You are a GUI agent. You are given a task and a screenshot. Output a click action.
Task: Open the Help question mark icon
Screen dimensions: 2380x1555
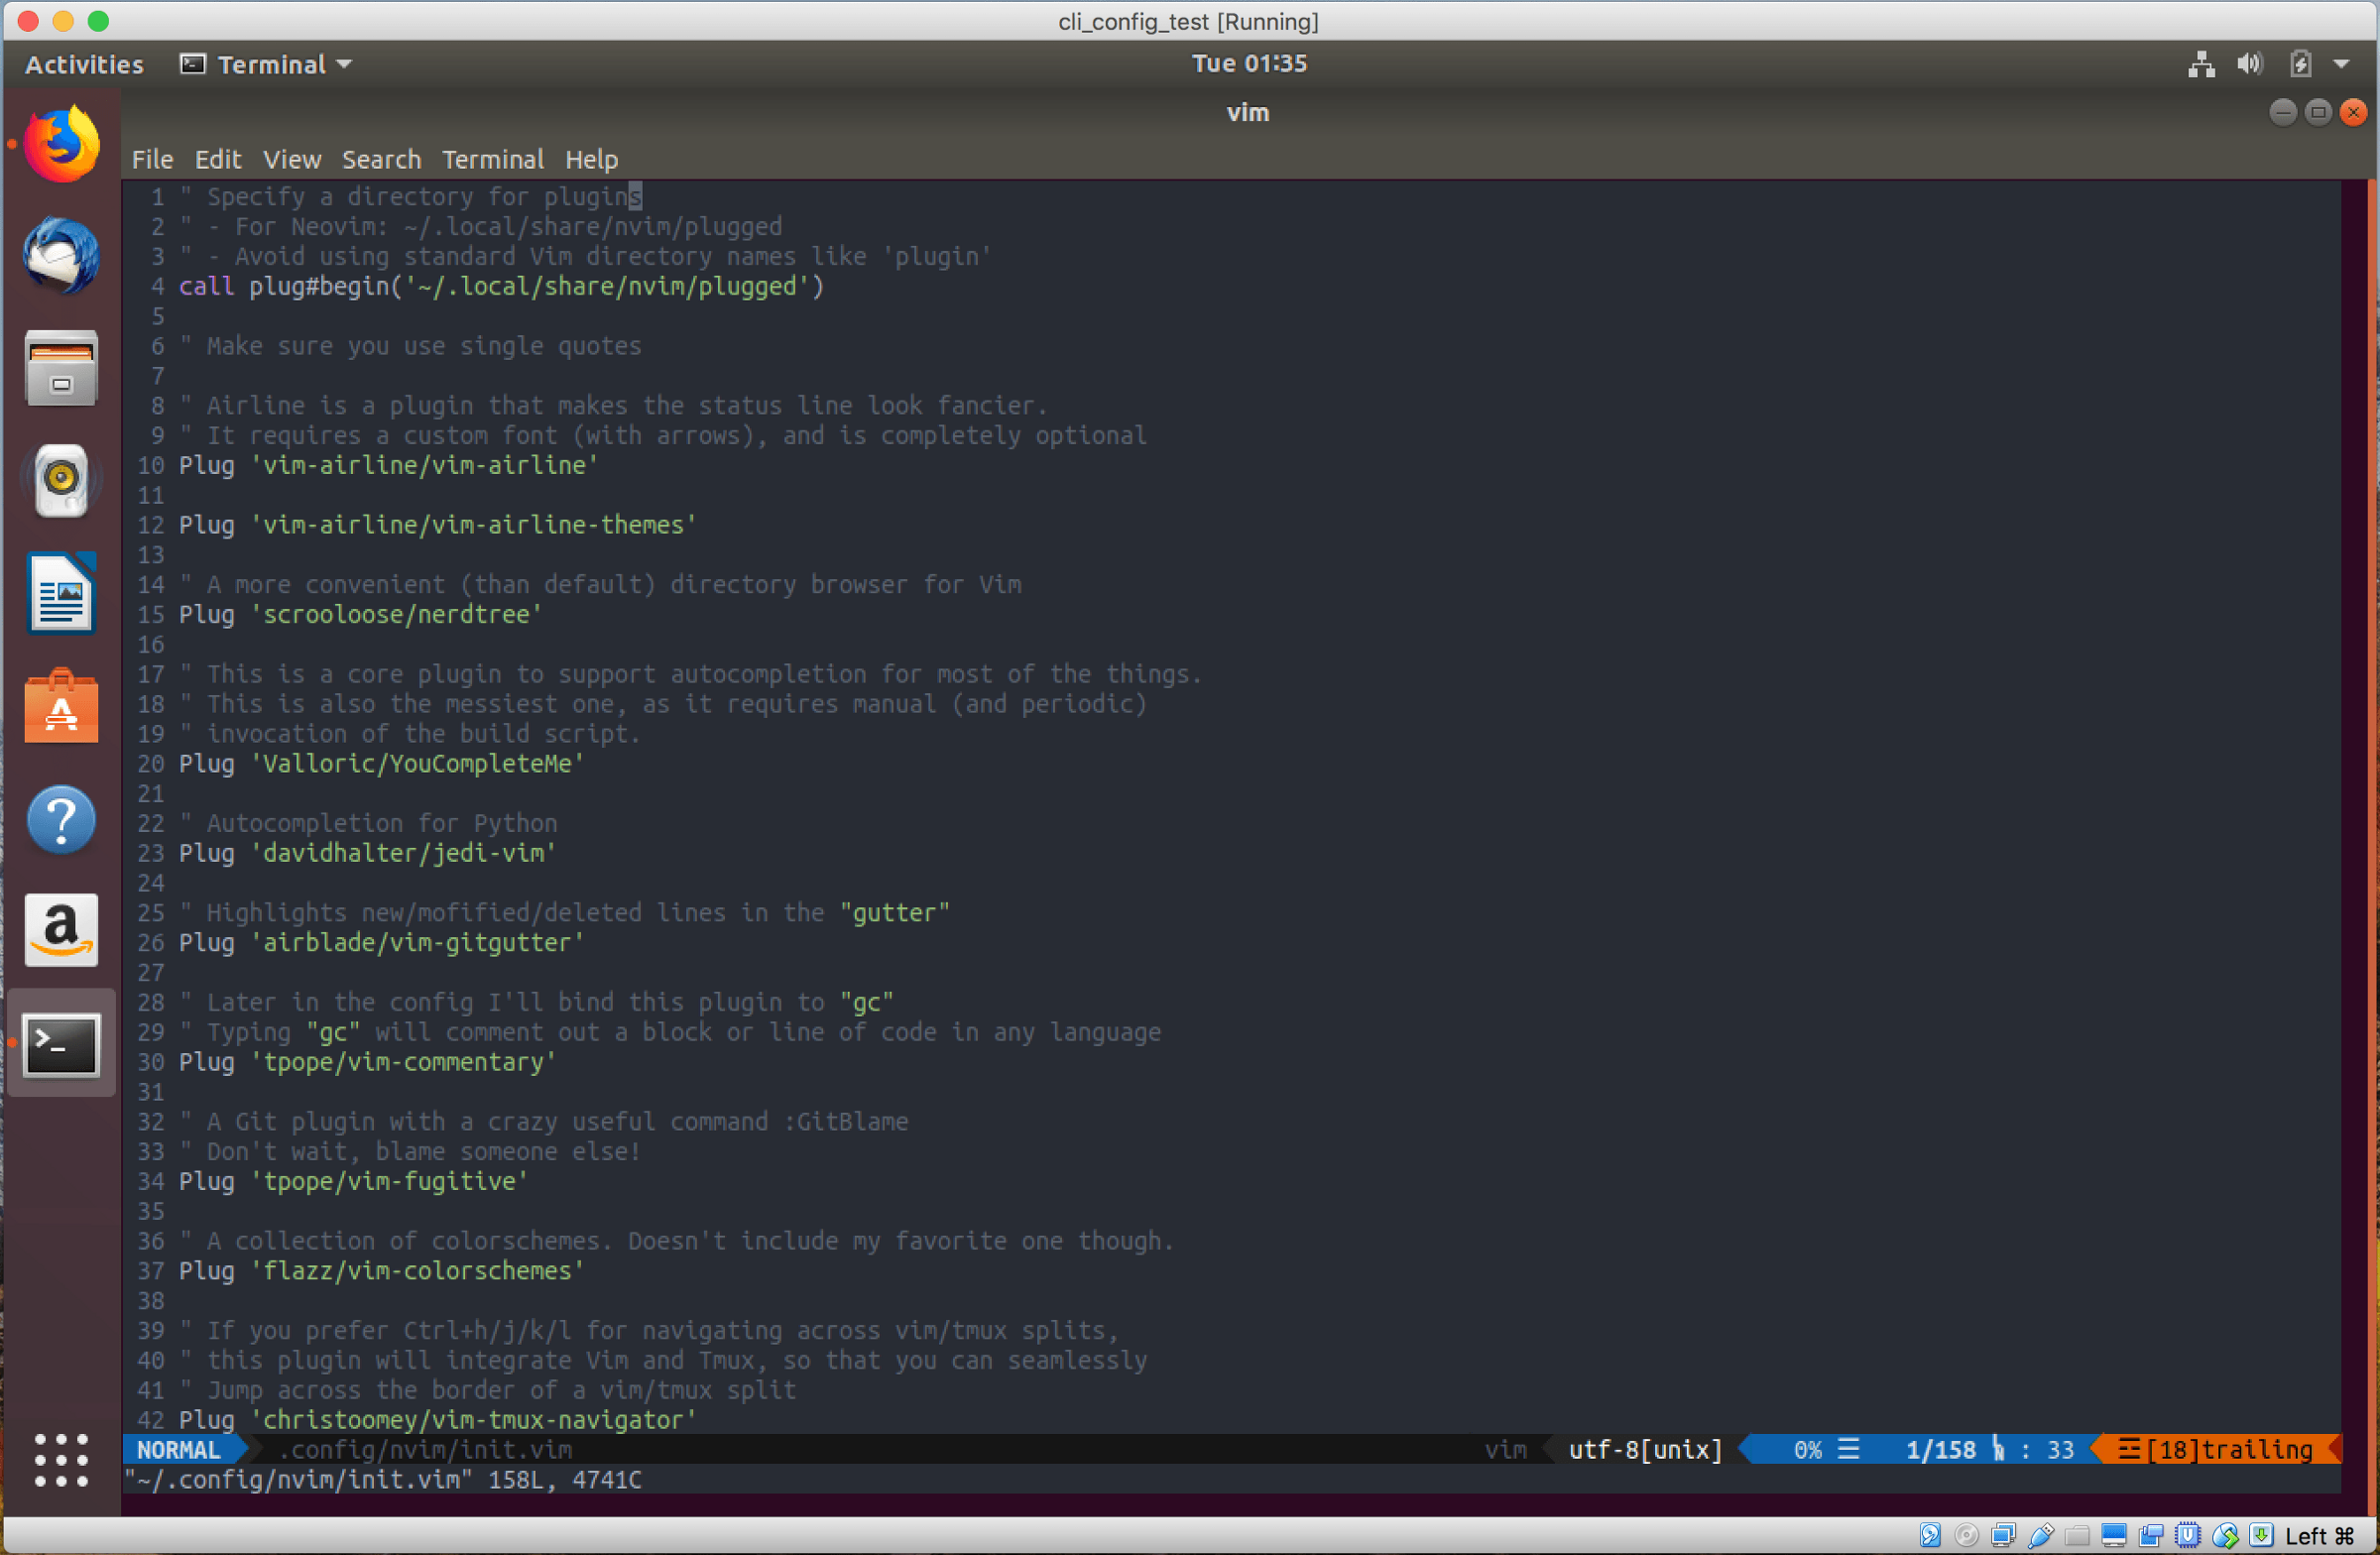61,820
